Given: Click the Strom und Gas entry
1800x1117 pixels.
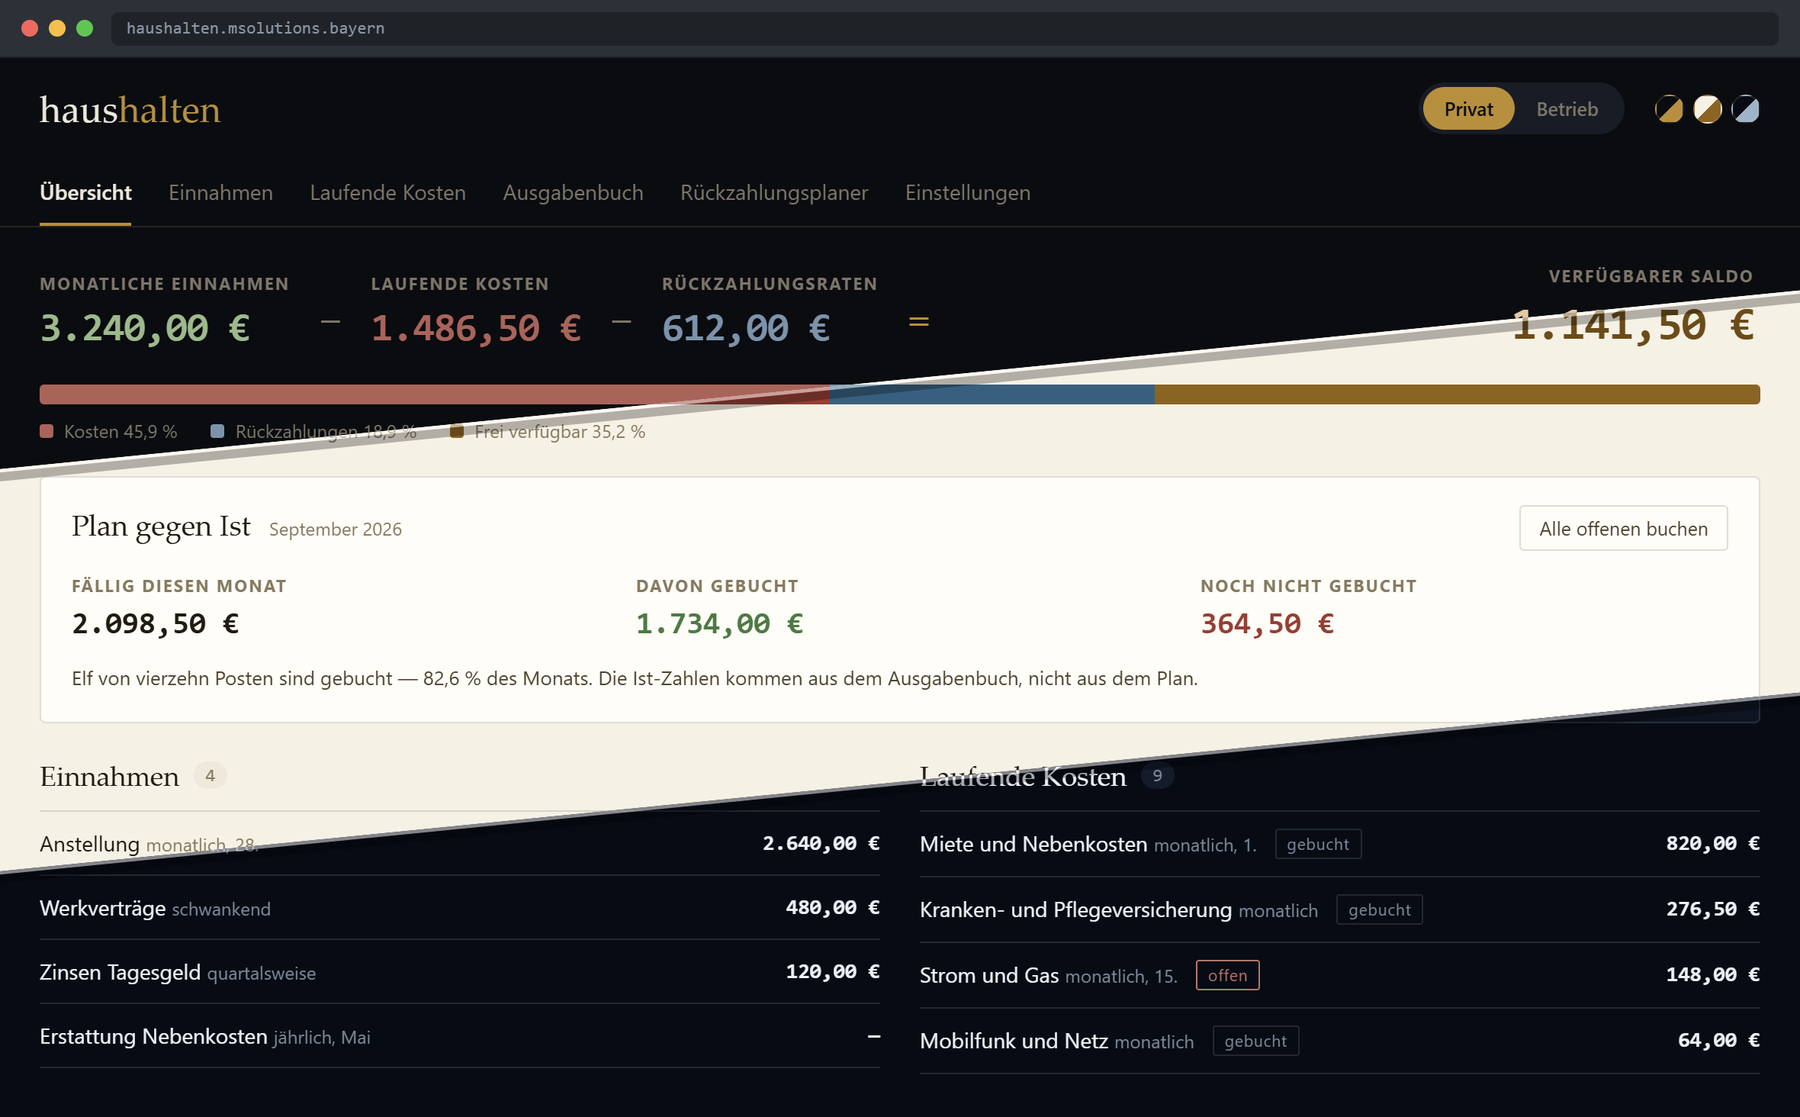Looking at the screenshot, I should click(x=1340, y=975).
